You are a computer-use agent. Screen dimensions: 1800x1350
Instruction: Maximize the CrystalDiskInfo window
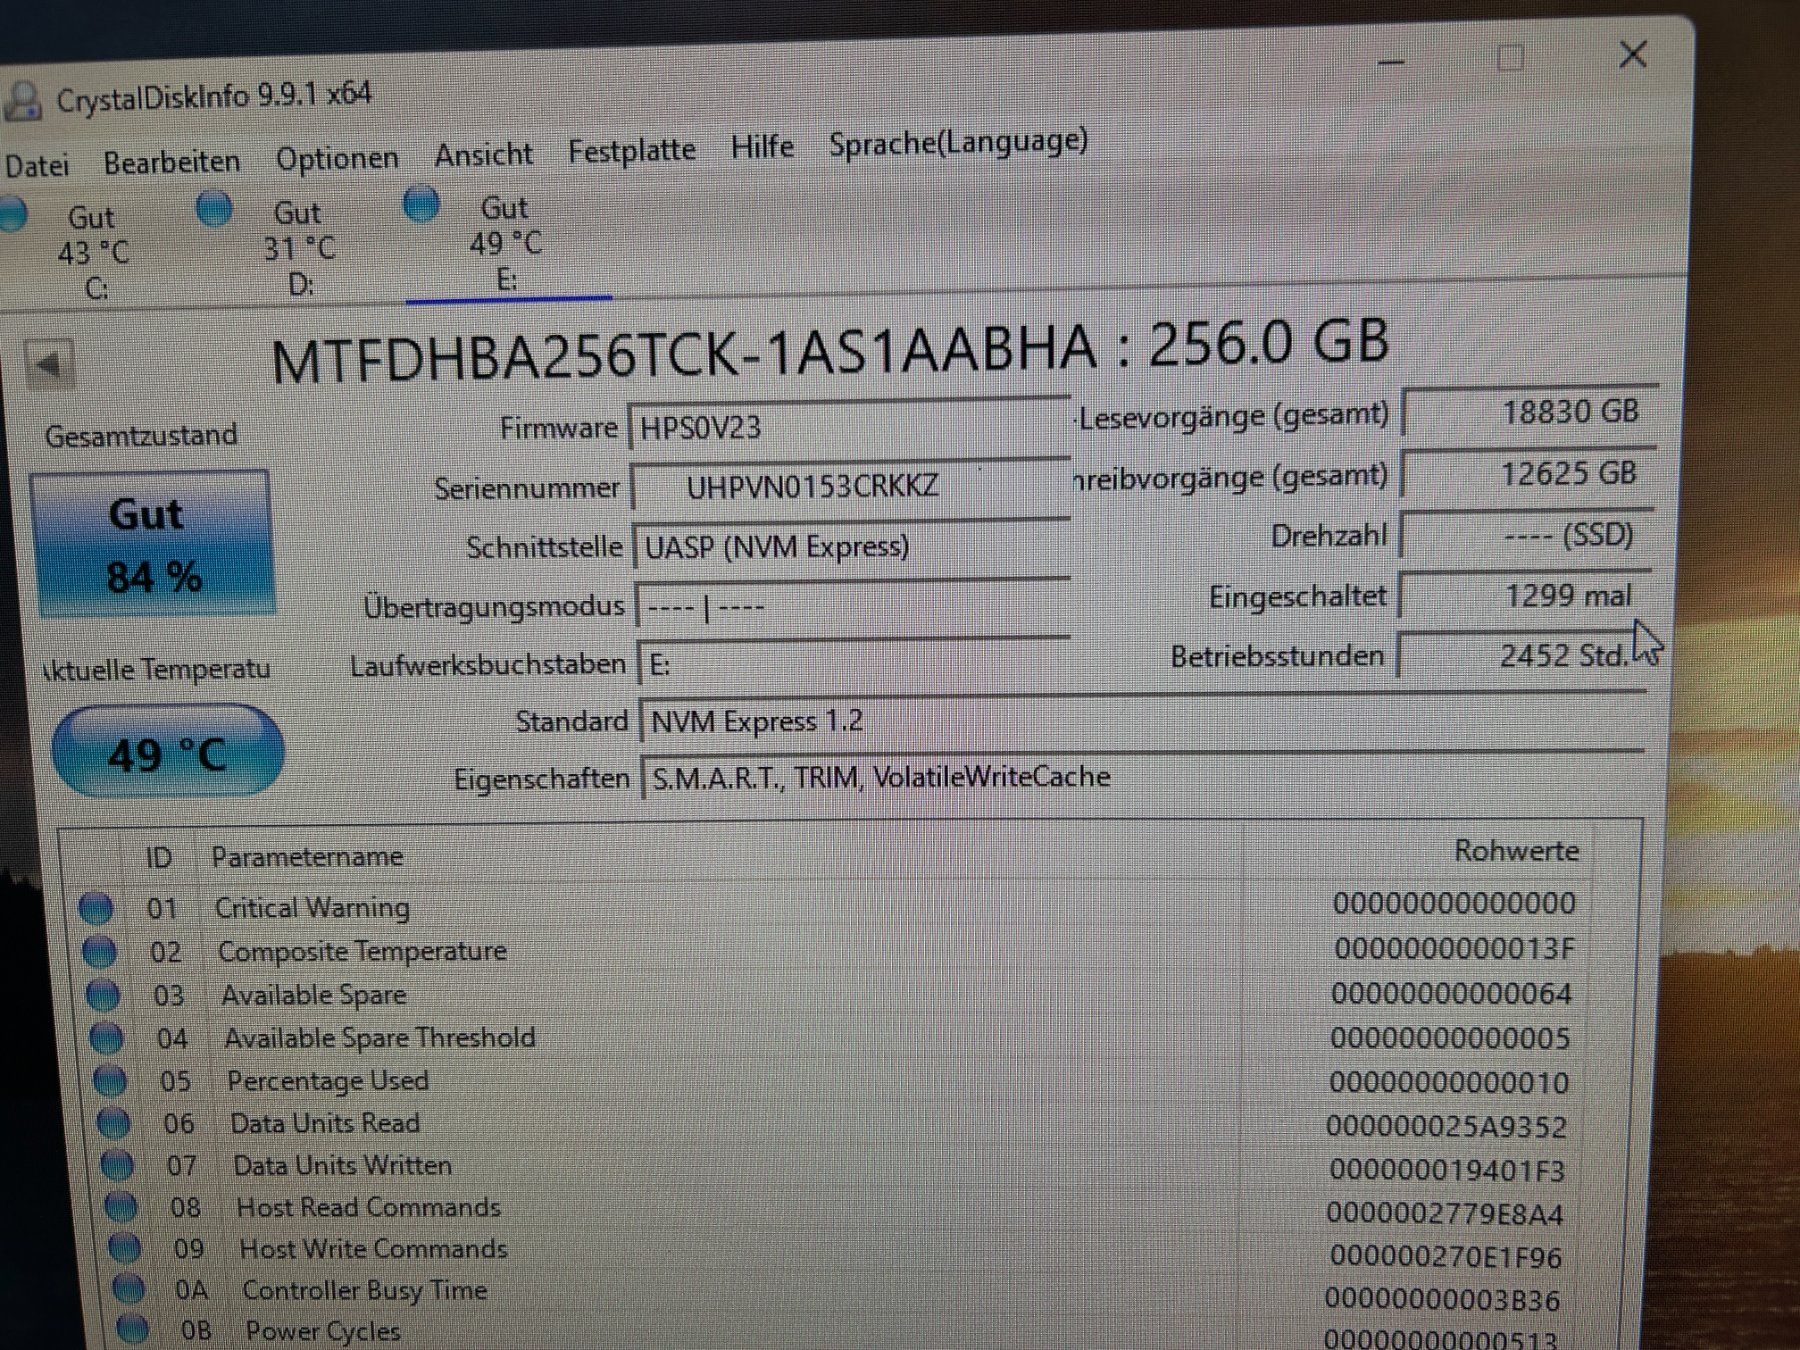[1510, 58]
